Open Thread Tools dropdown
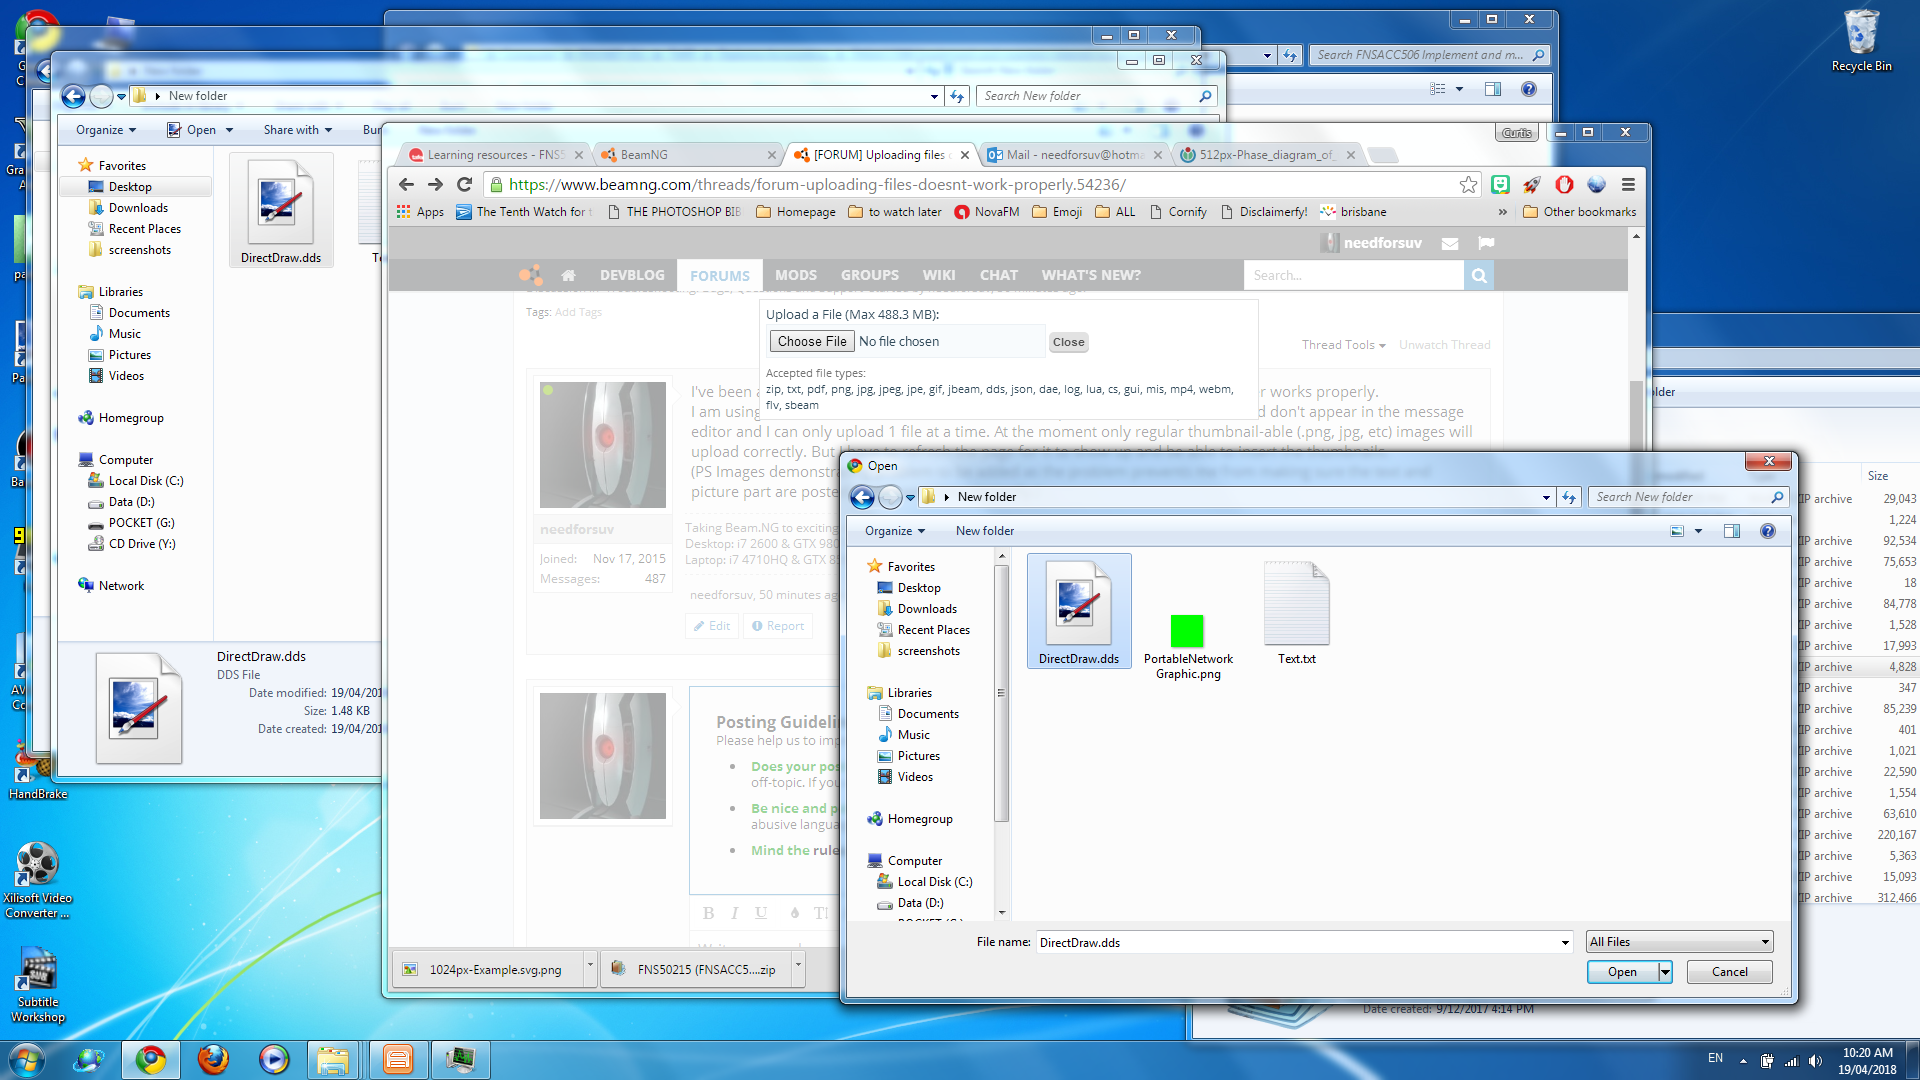This screenshot has height=1080, width=1920. 1343,345
